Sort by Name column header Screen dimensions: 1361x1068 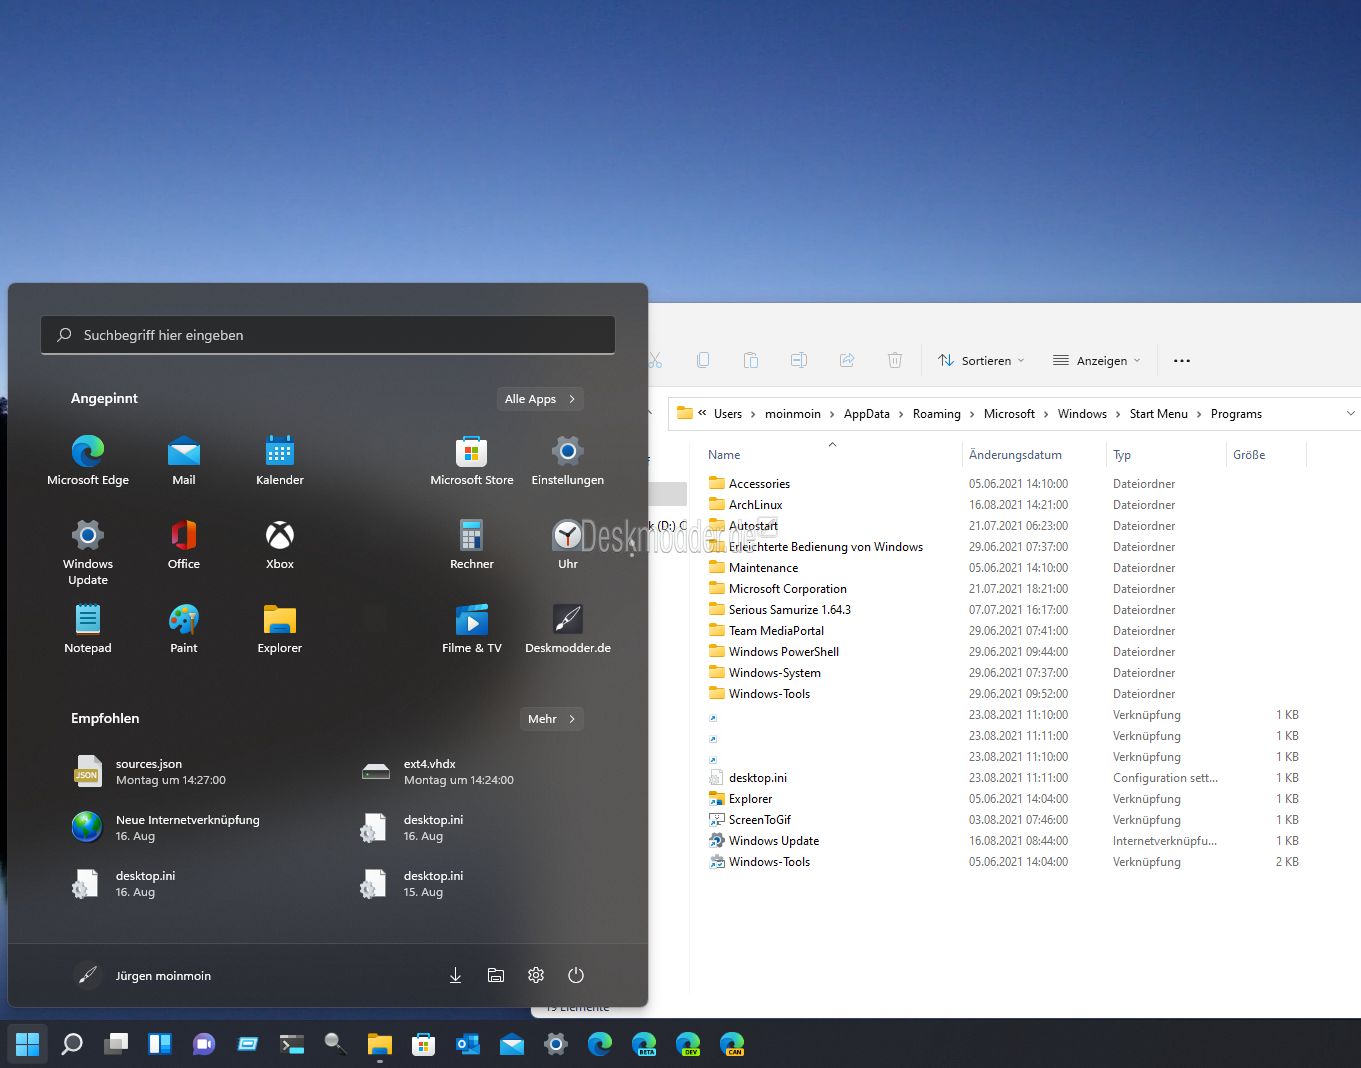tap(724, 454)
